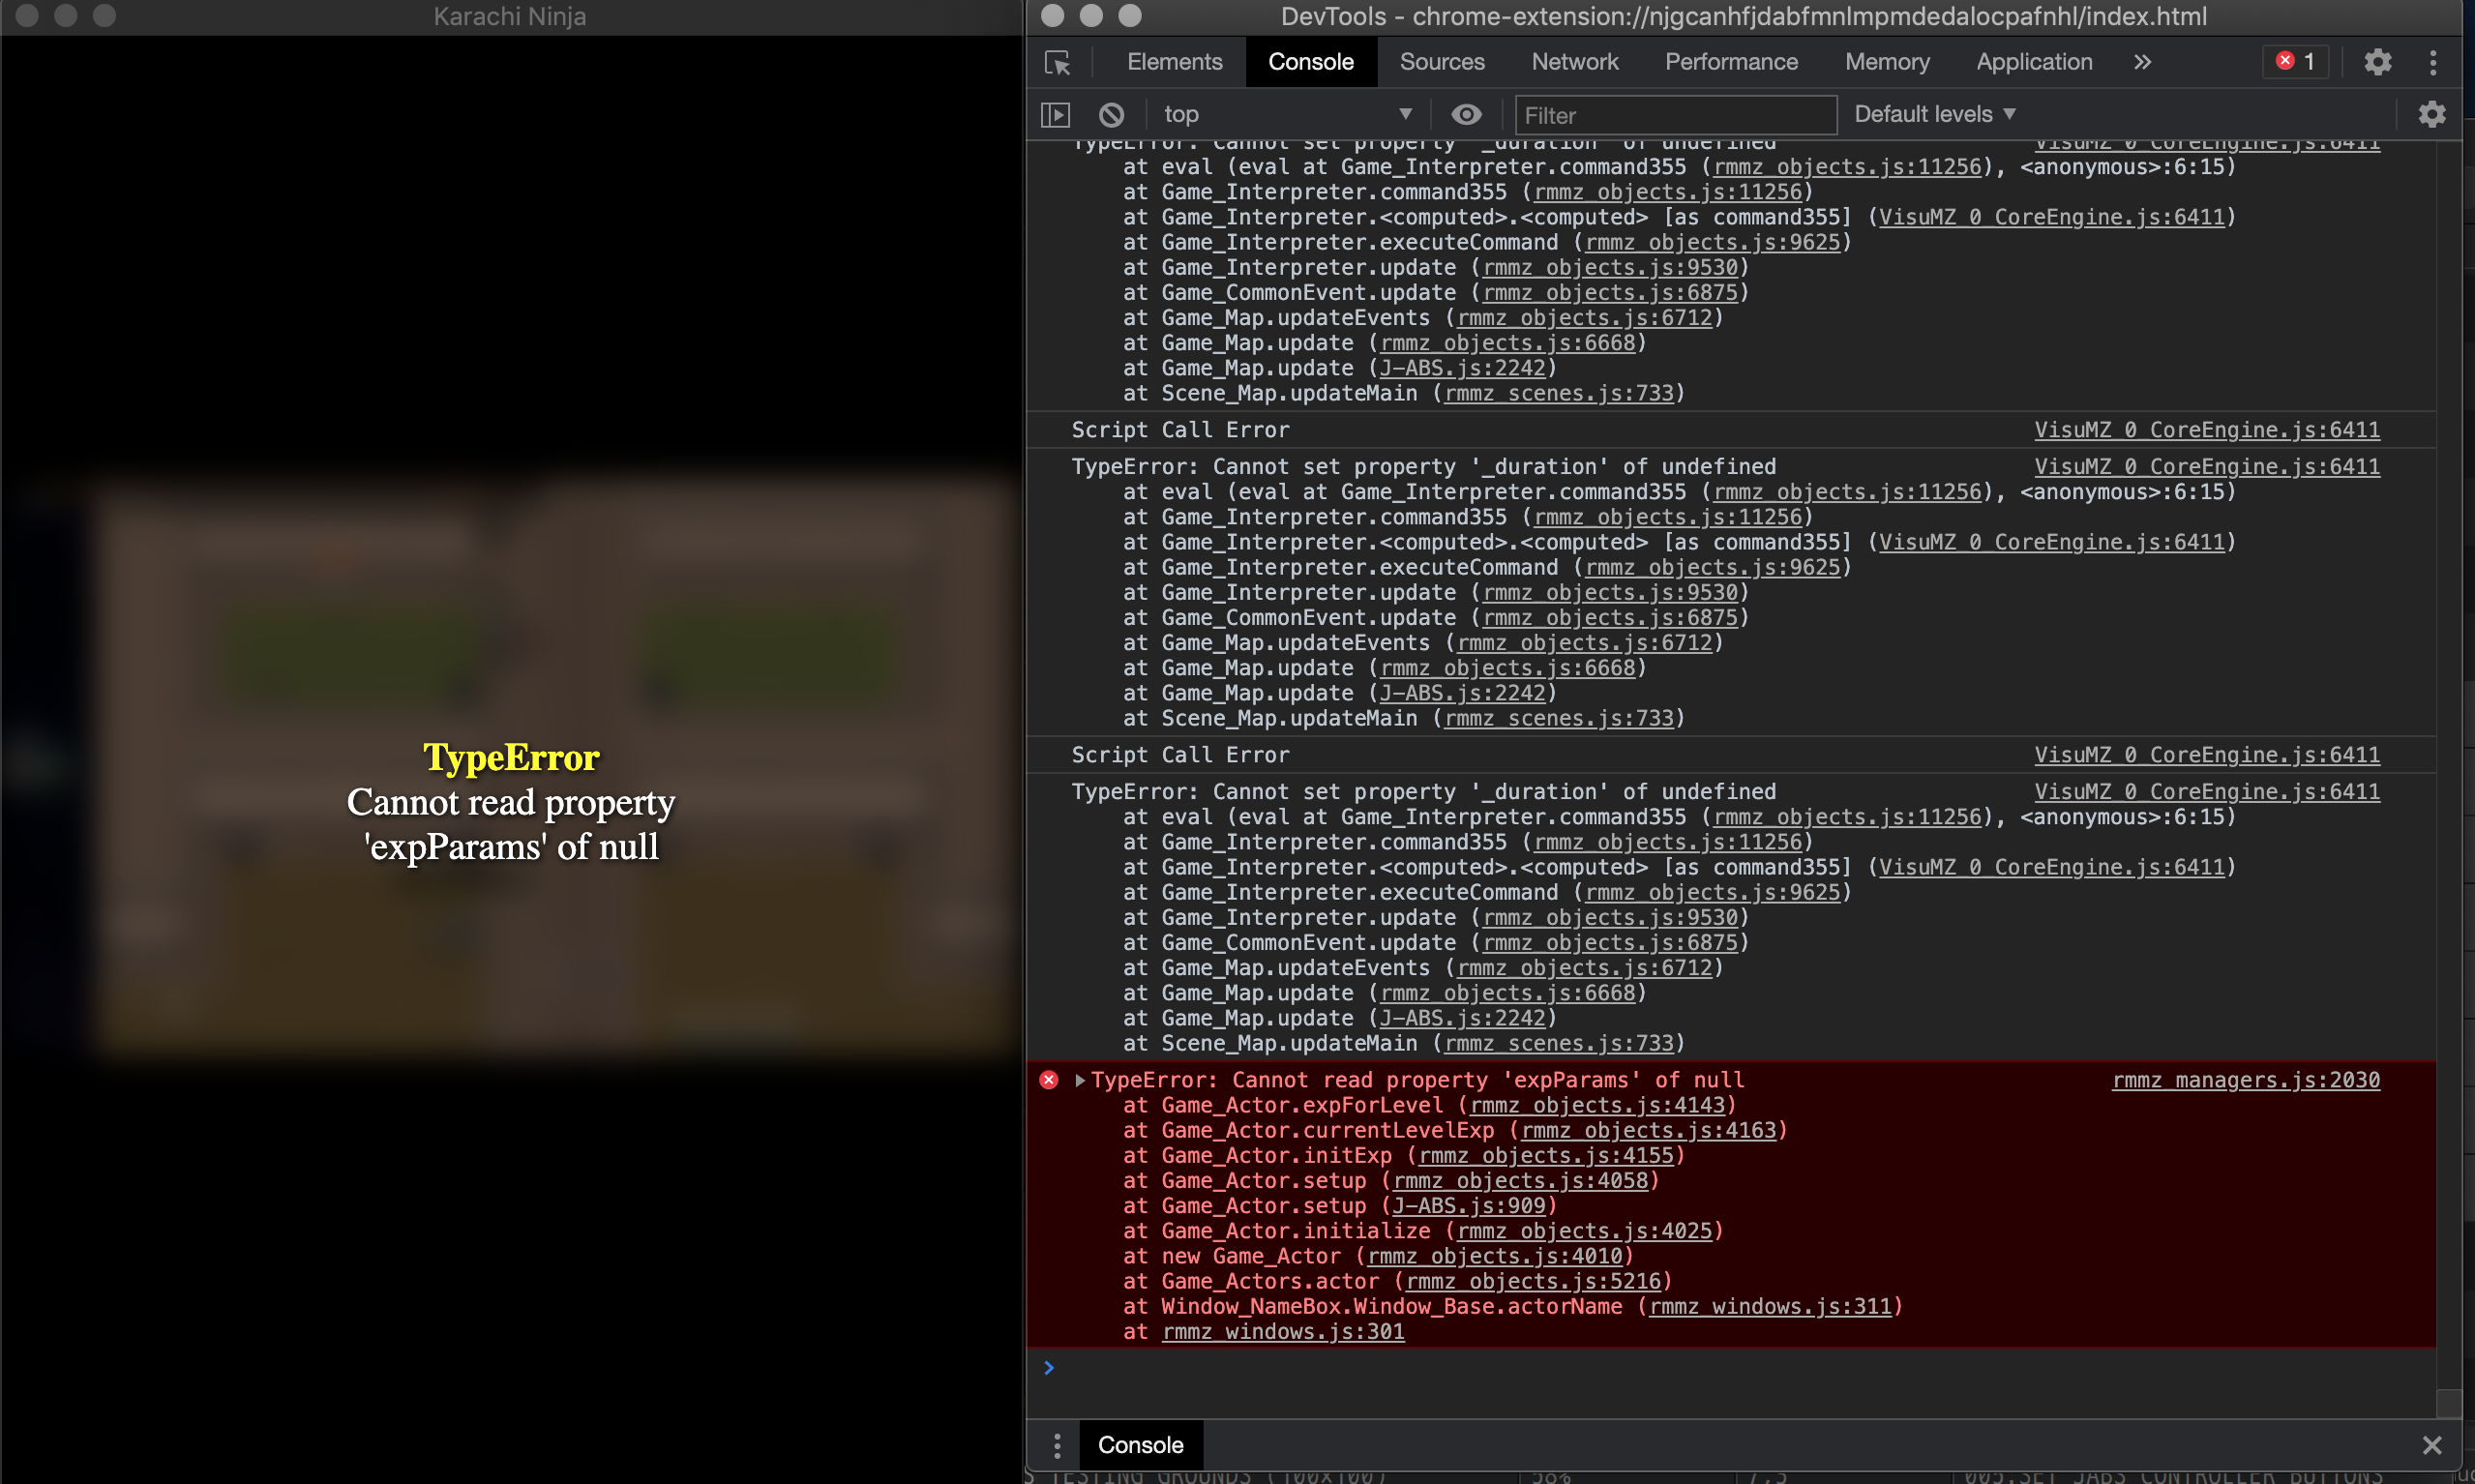Open console settings gear beside Default levels
Image resolution: width=2475 pixels, height=1484 pixels.
[x=2432, y=115]
